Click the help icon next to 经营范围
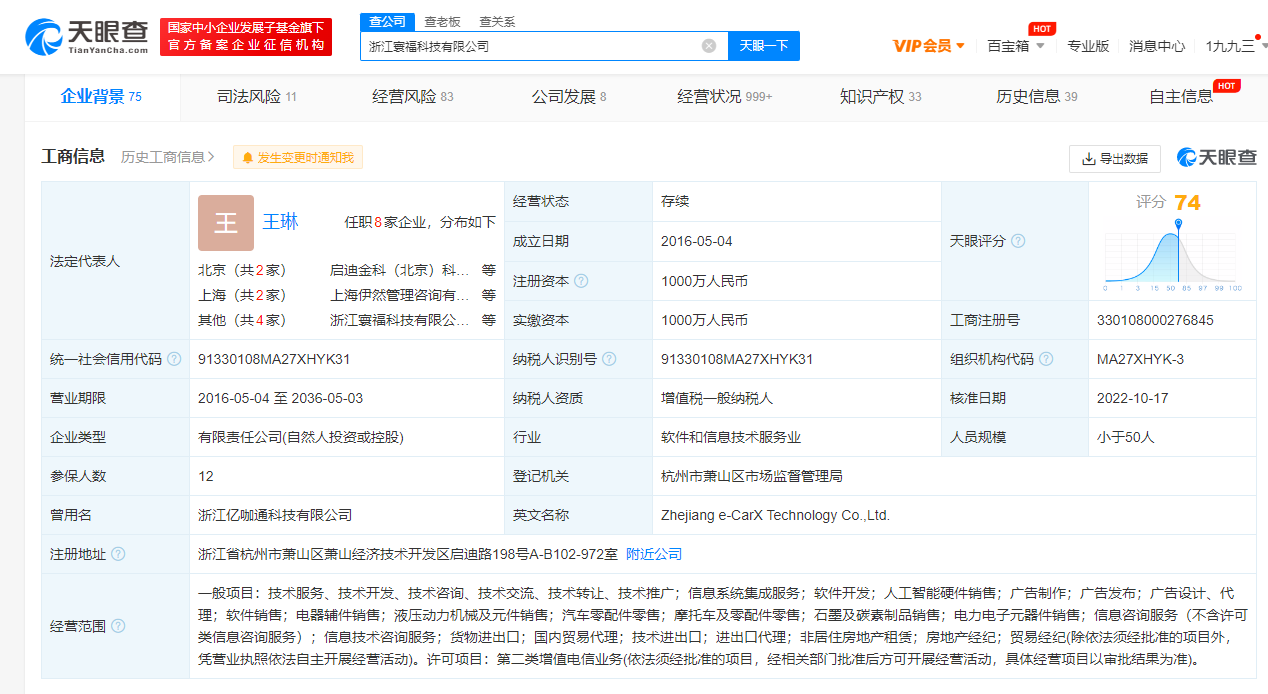1268x694 pixels. (118, 626)
